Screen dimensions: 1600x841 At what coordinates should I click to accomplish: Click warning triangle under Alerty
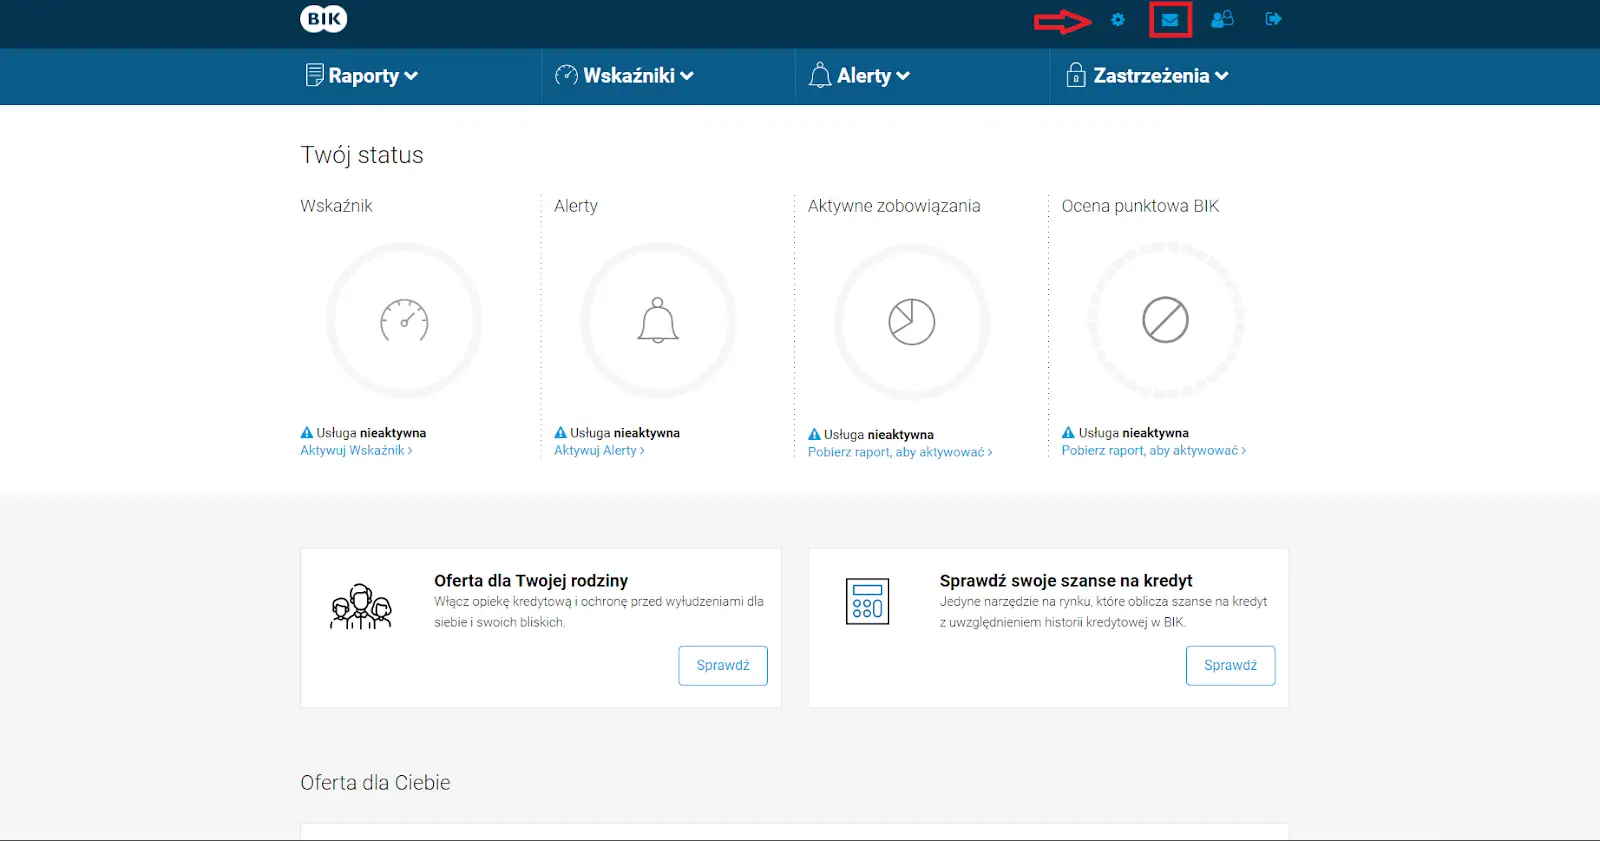pos(561,433)
